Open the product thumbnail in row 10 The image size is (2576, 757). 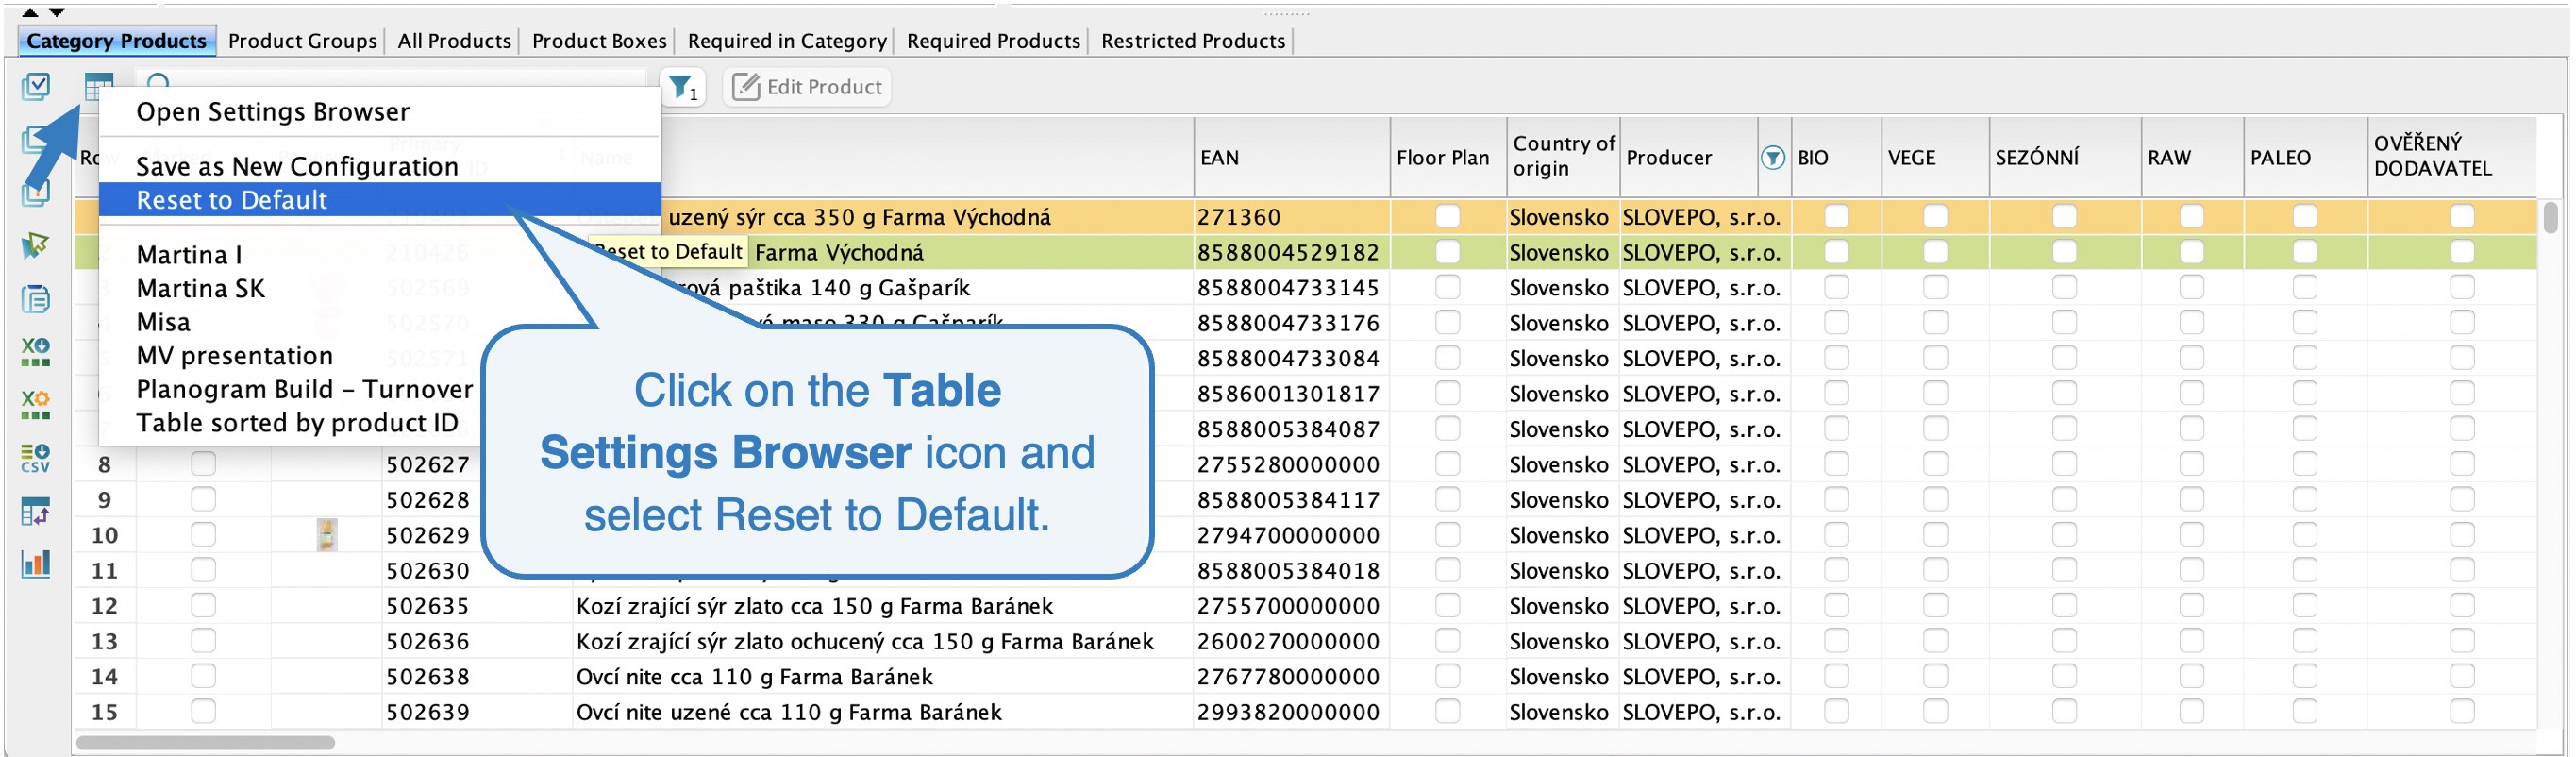(x=326, y=535)
